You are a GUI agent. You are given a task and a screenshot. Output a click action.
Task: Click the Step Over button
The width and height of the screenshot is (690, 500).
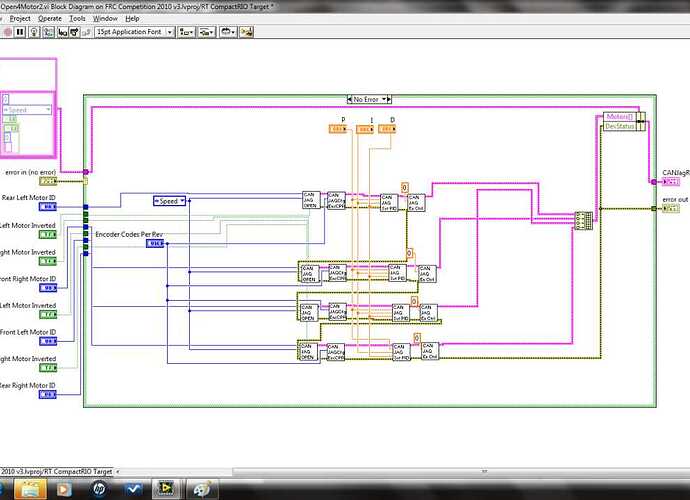(x=74, y=32)
